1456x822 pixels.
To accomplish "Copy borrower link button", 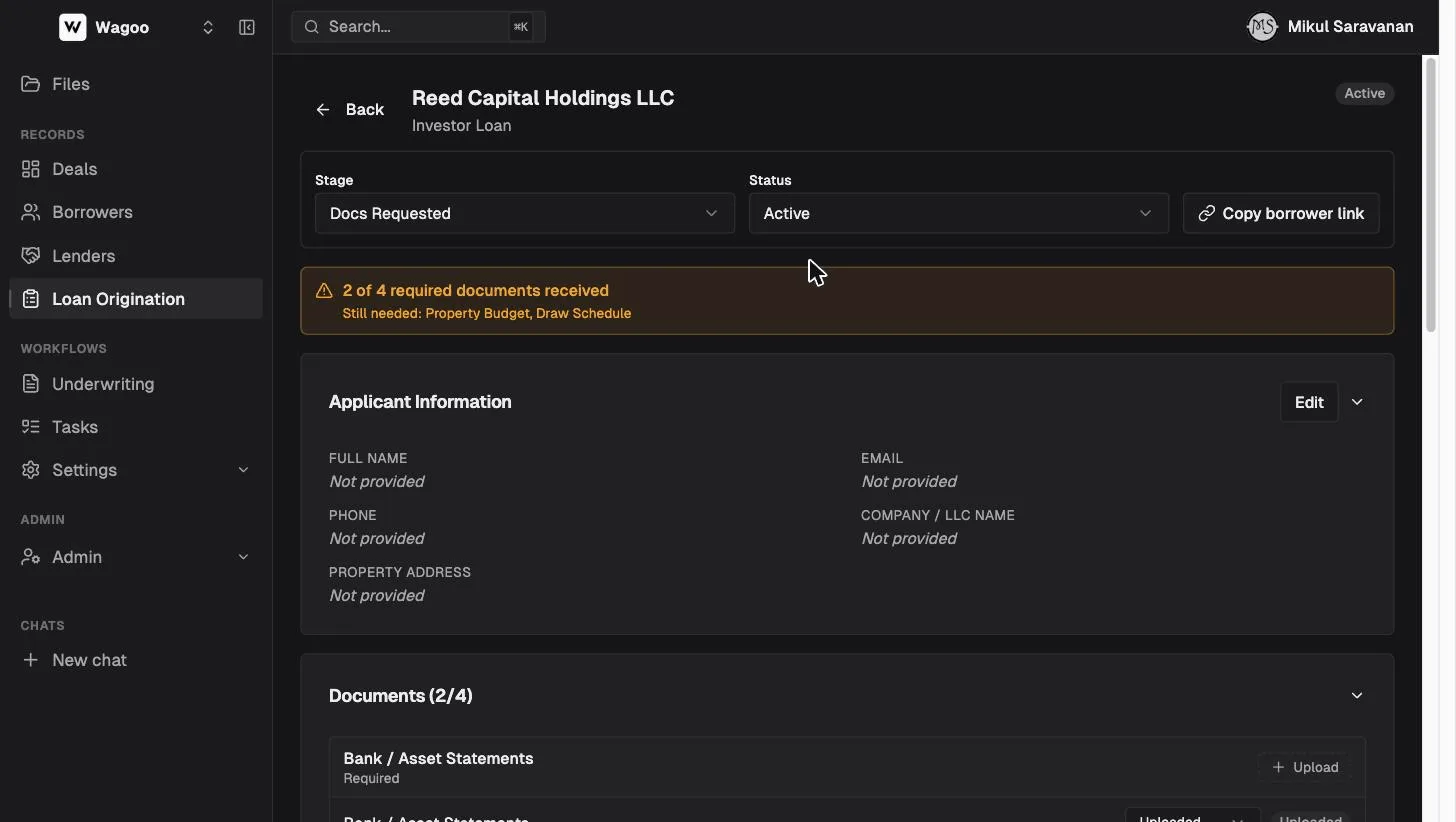I will [1281, 213].
